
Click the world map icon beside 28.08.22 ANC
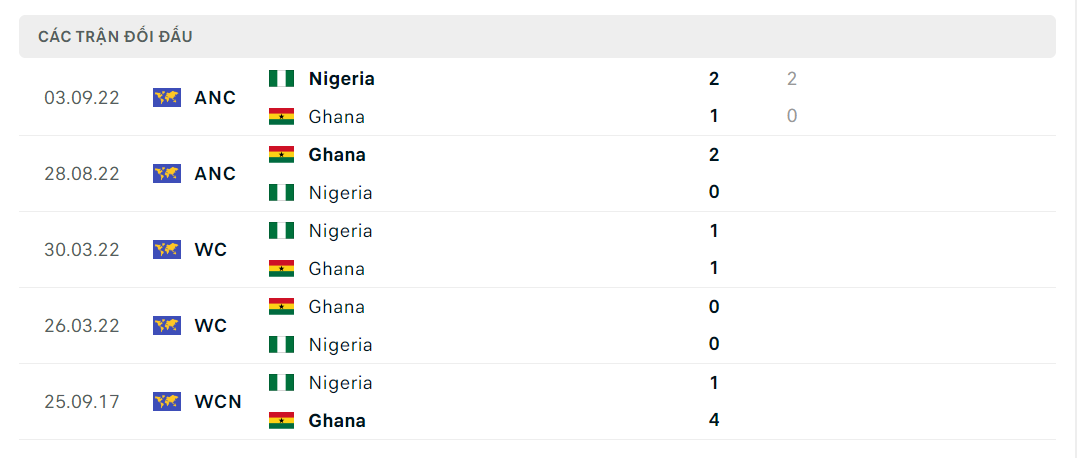point(166,174)
